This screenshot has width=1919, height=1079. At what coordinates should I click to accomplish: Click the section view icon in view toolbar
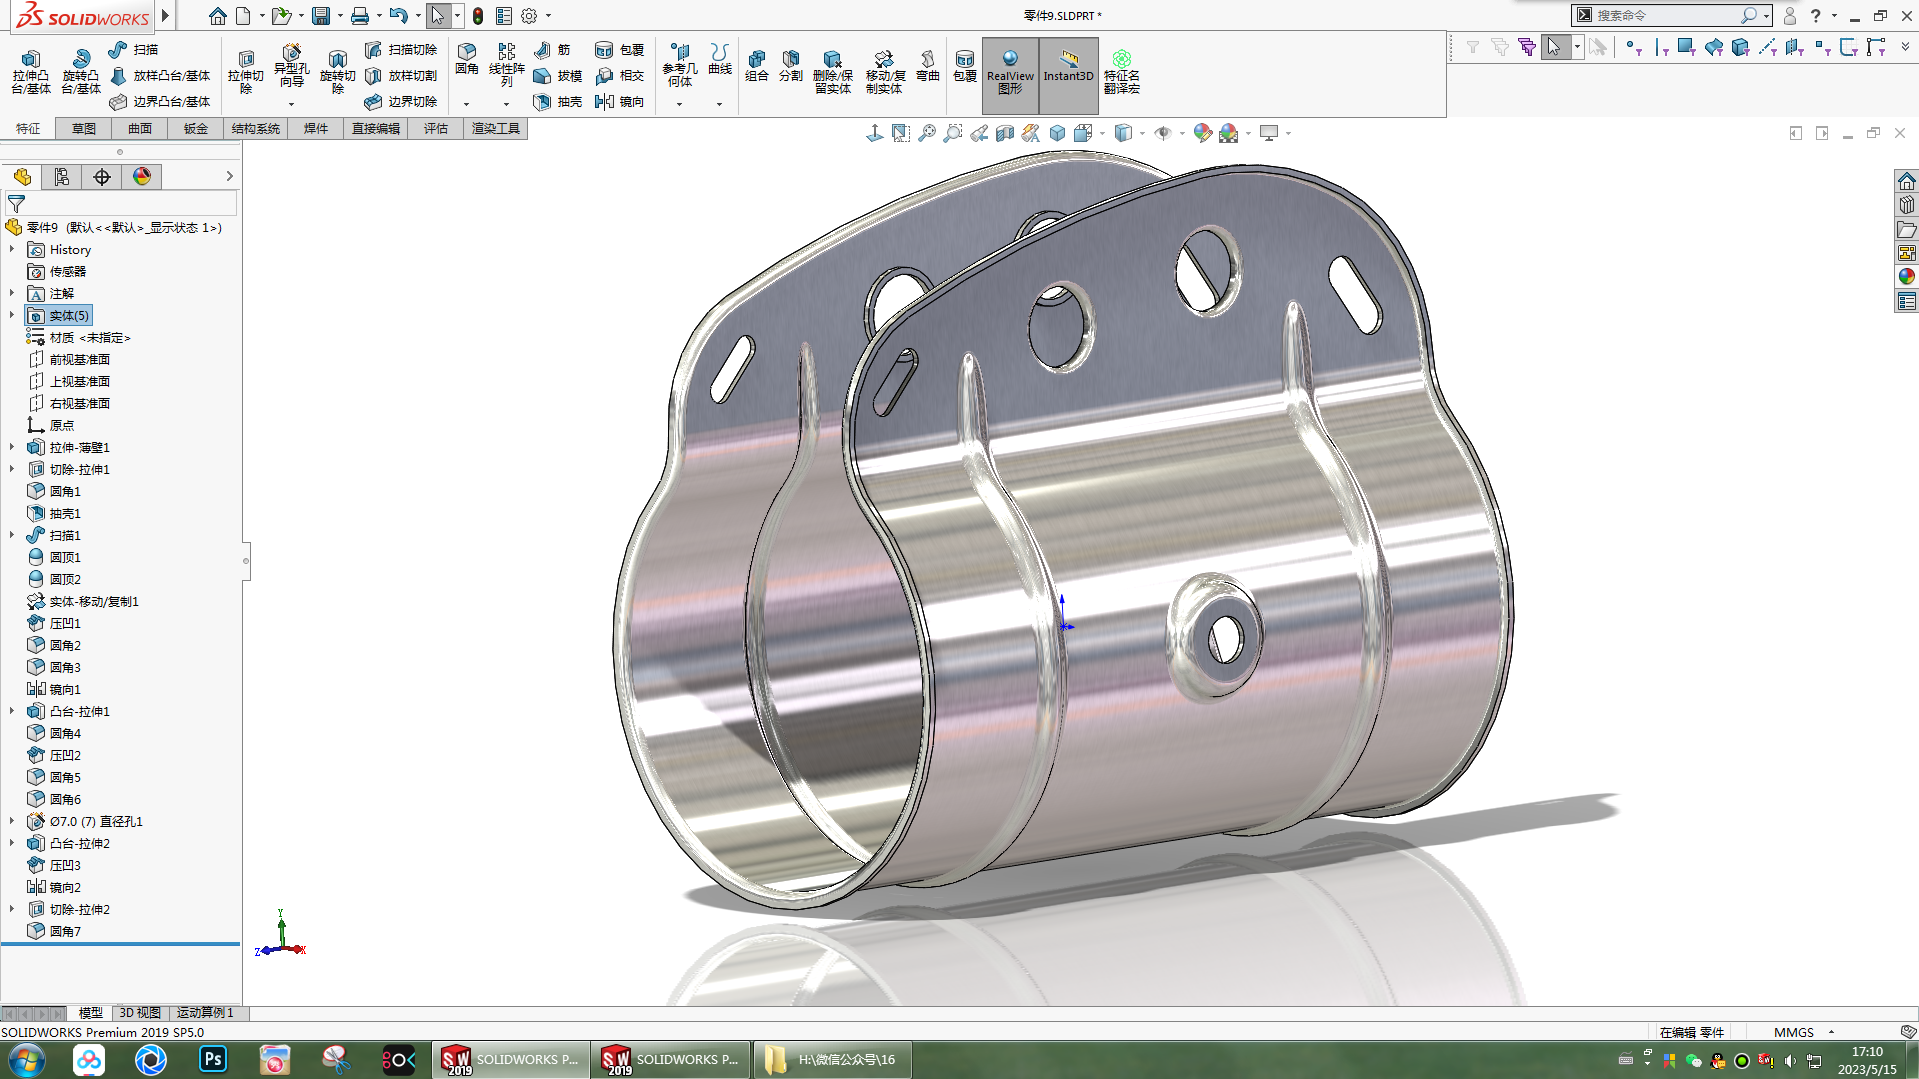(x=1005, y=133)
